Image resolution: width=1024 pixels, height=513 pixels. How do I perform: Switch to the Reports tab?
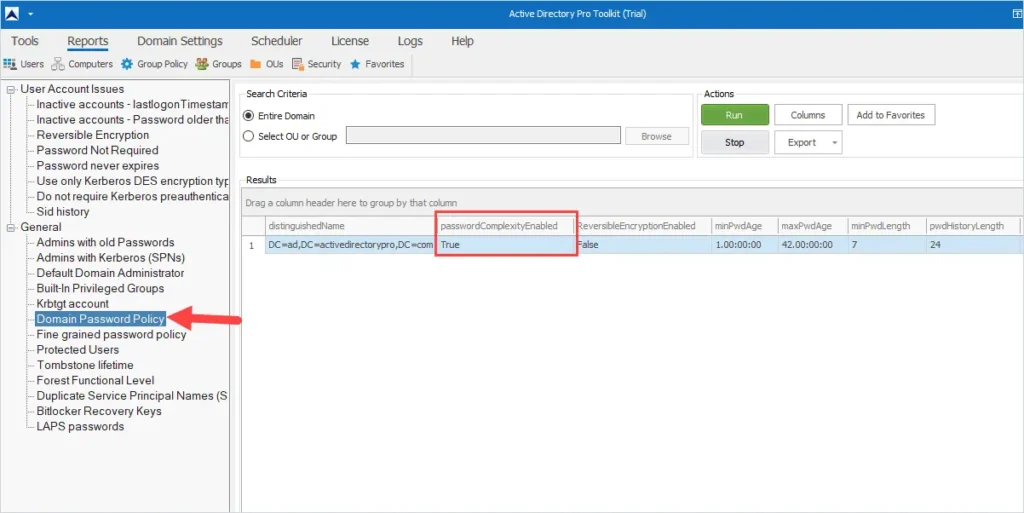(x=88, y=41)
